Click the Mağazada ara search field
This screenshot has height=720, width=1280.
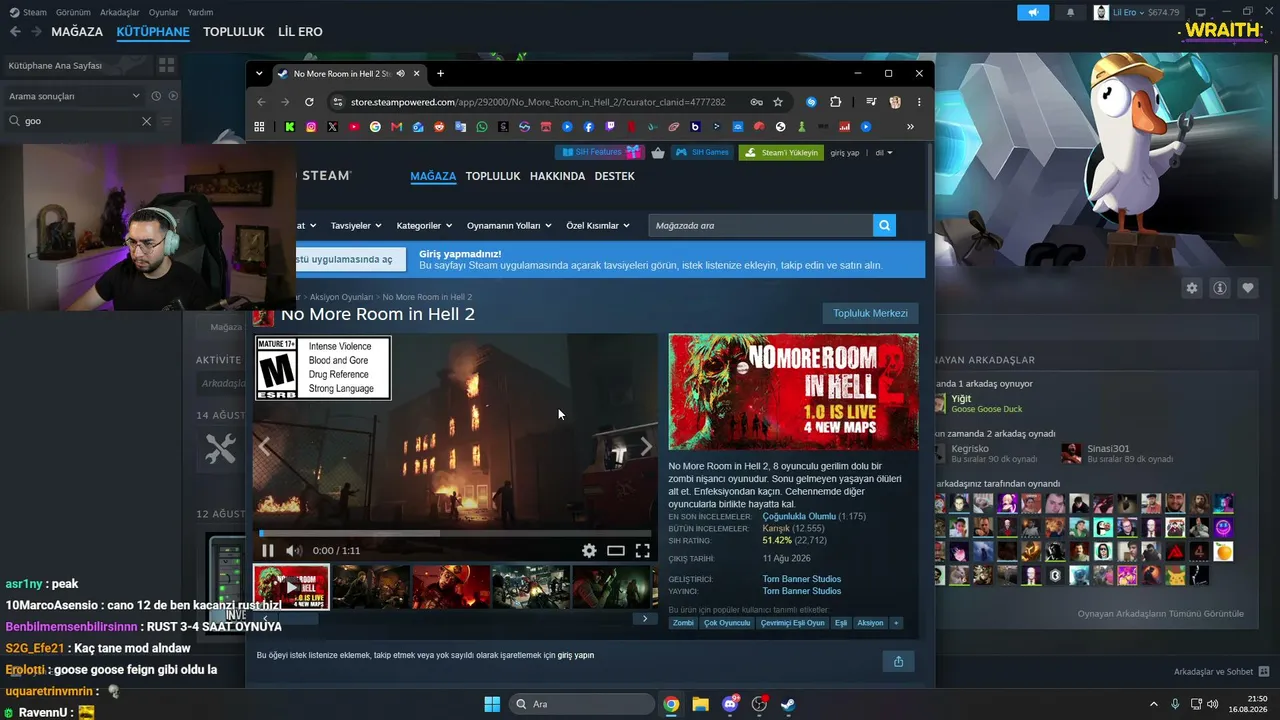tap(760, 226)
